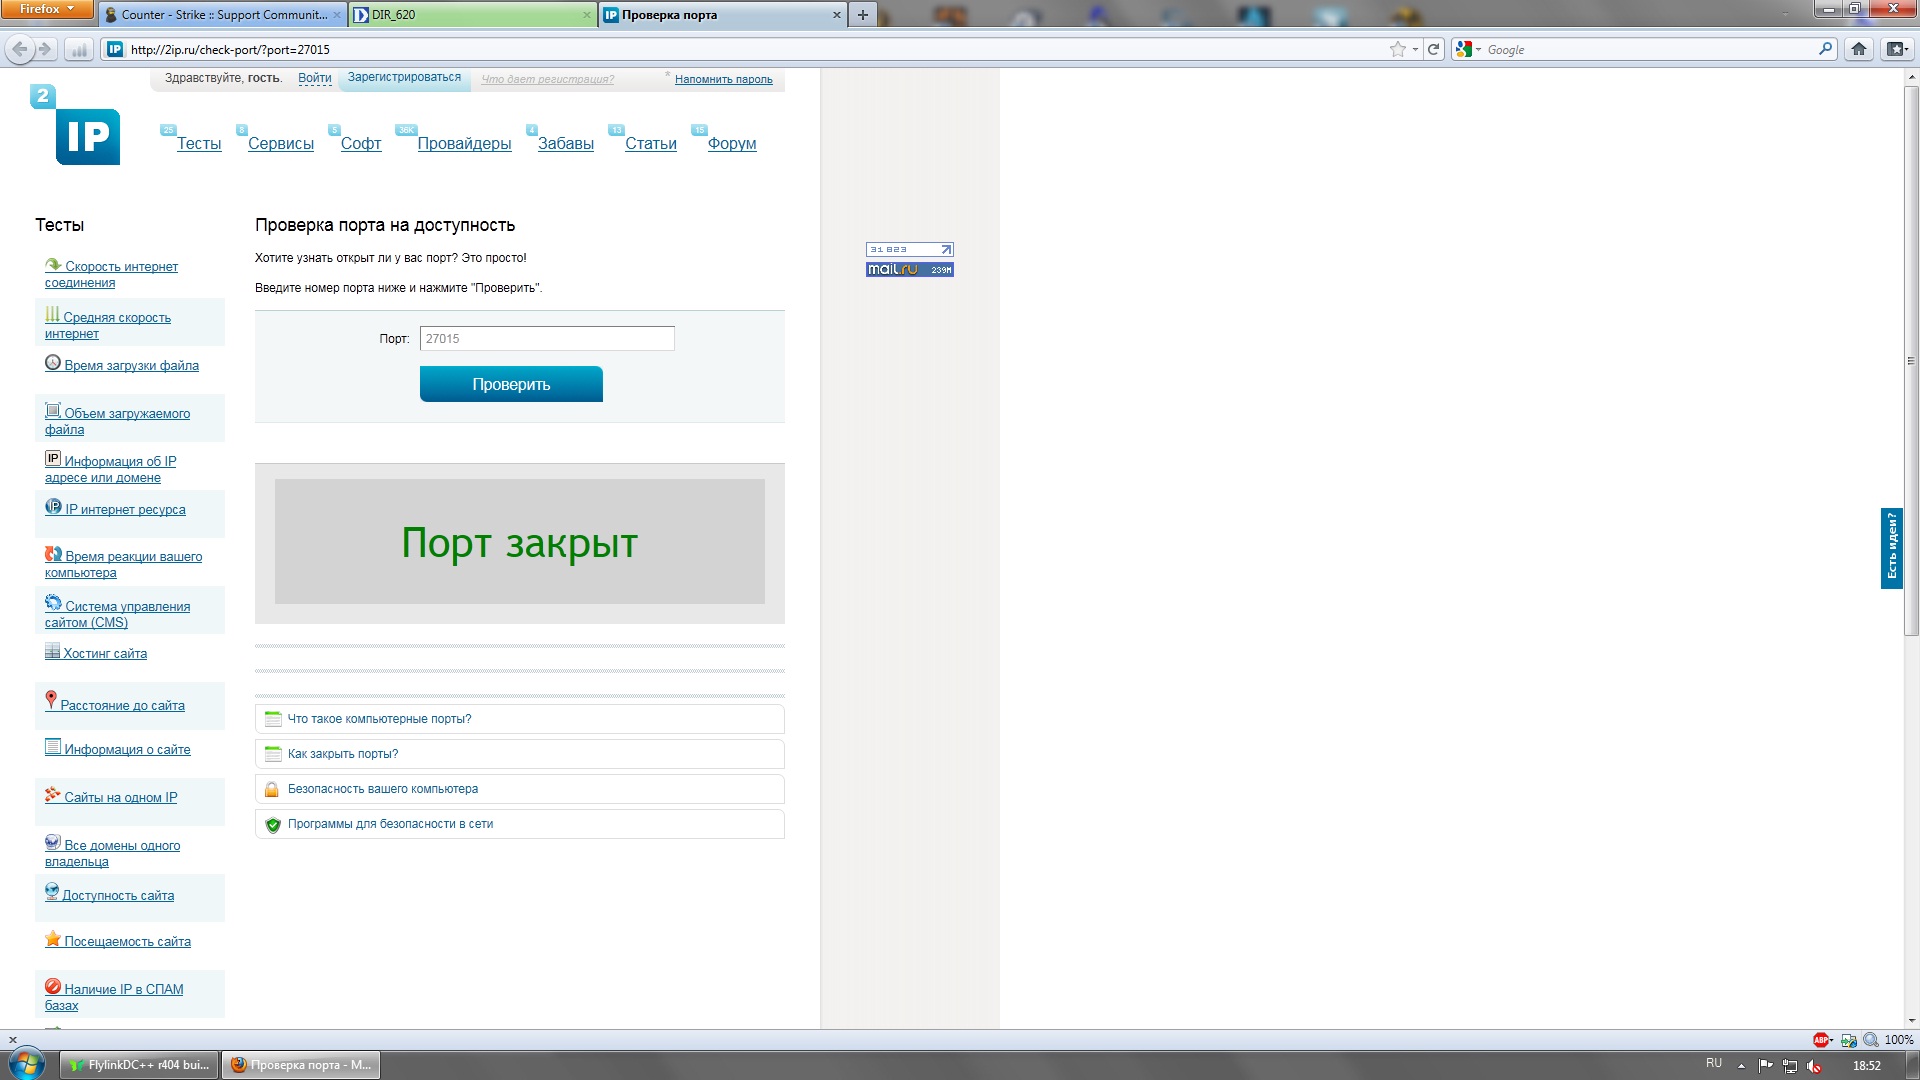Open Время загрузки файла link

pyautogui.click(x=122, y=365)
